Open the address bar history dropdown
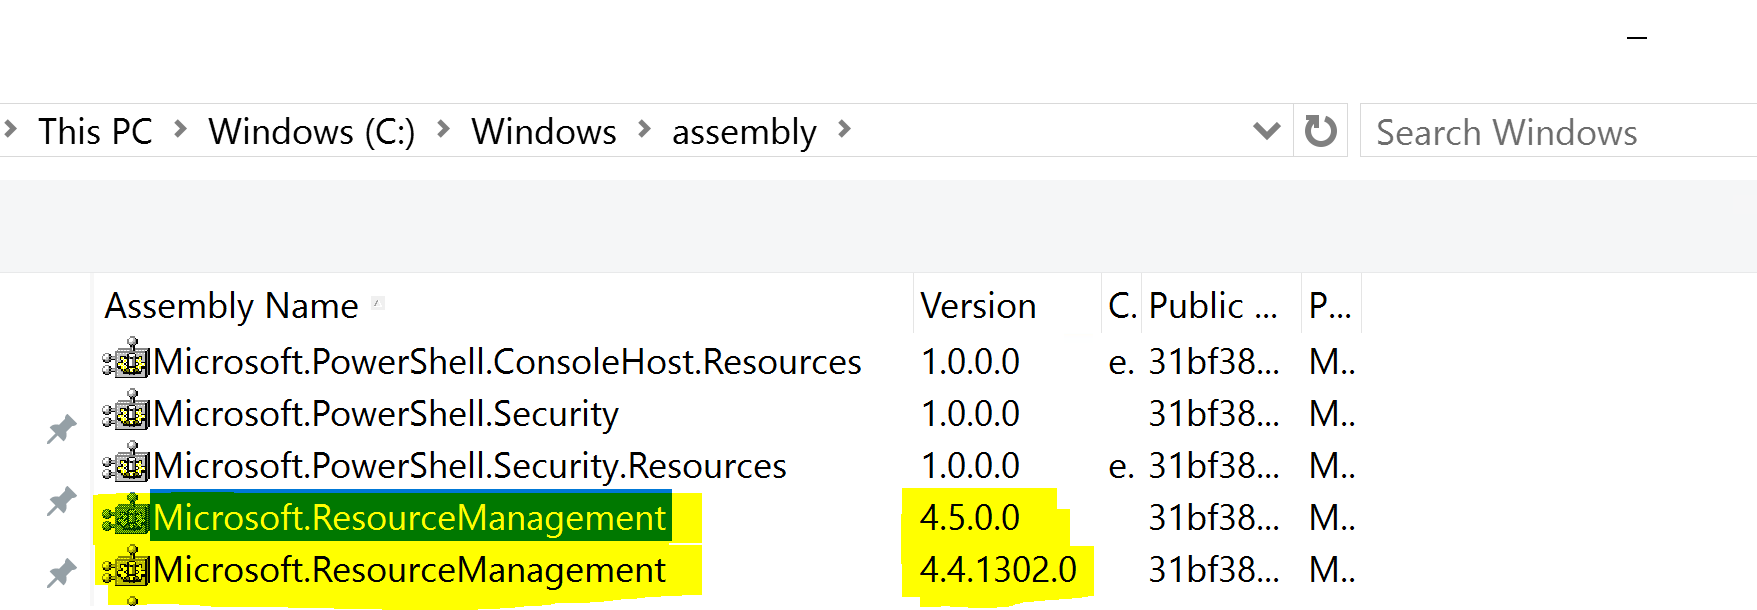 [x=1267, y=131]
